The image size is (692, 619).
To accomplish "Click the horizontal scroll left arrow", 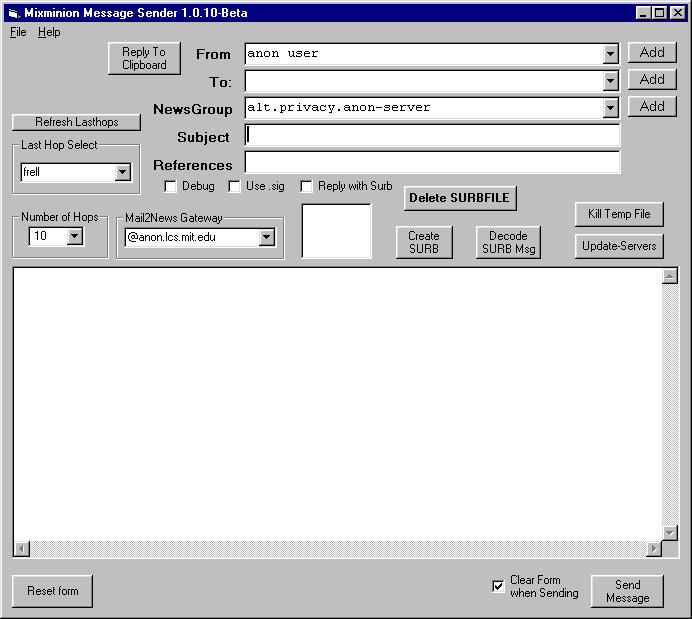I will pos(22,549).
